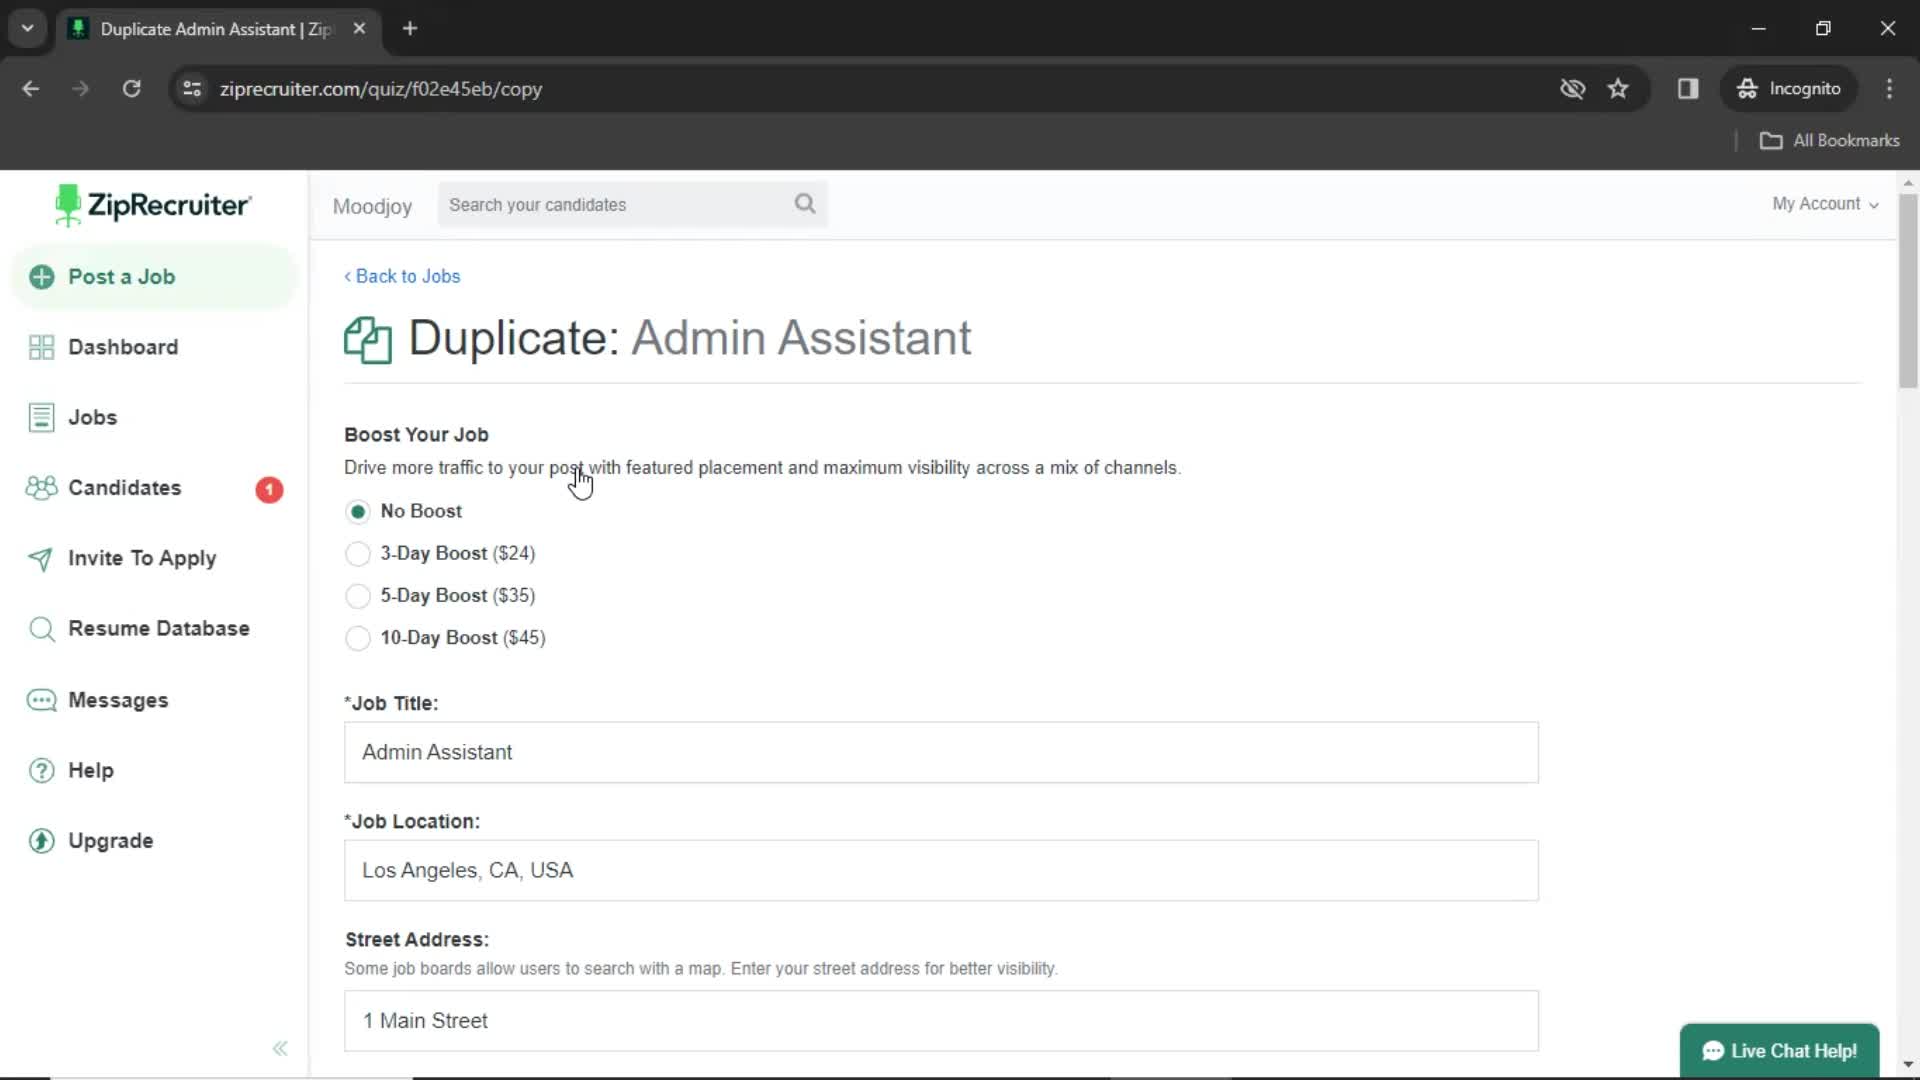Click the Live Chat Help button
1920x1080 pixels.
click(1783, 1051)
